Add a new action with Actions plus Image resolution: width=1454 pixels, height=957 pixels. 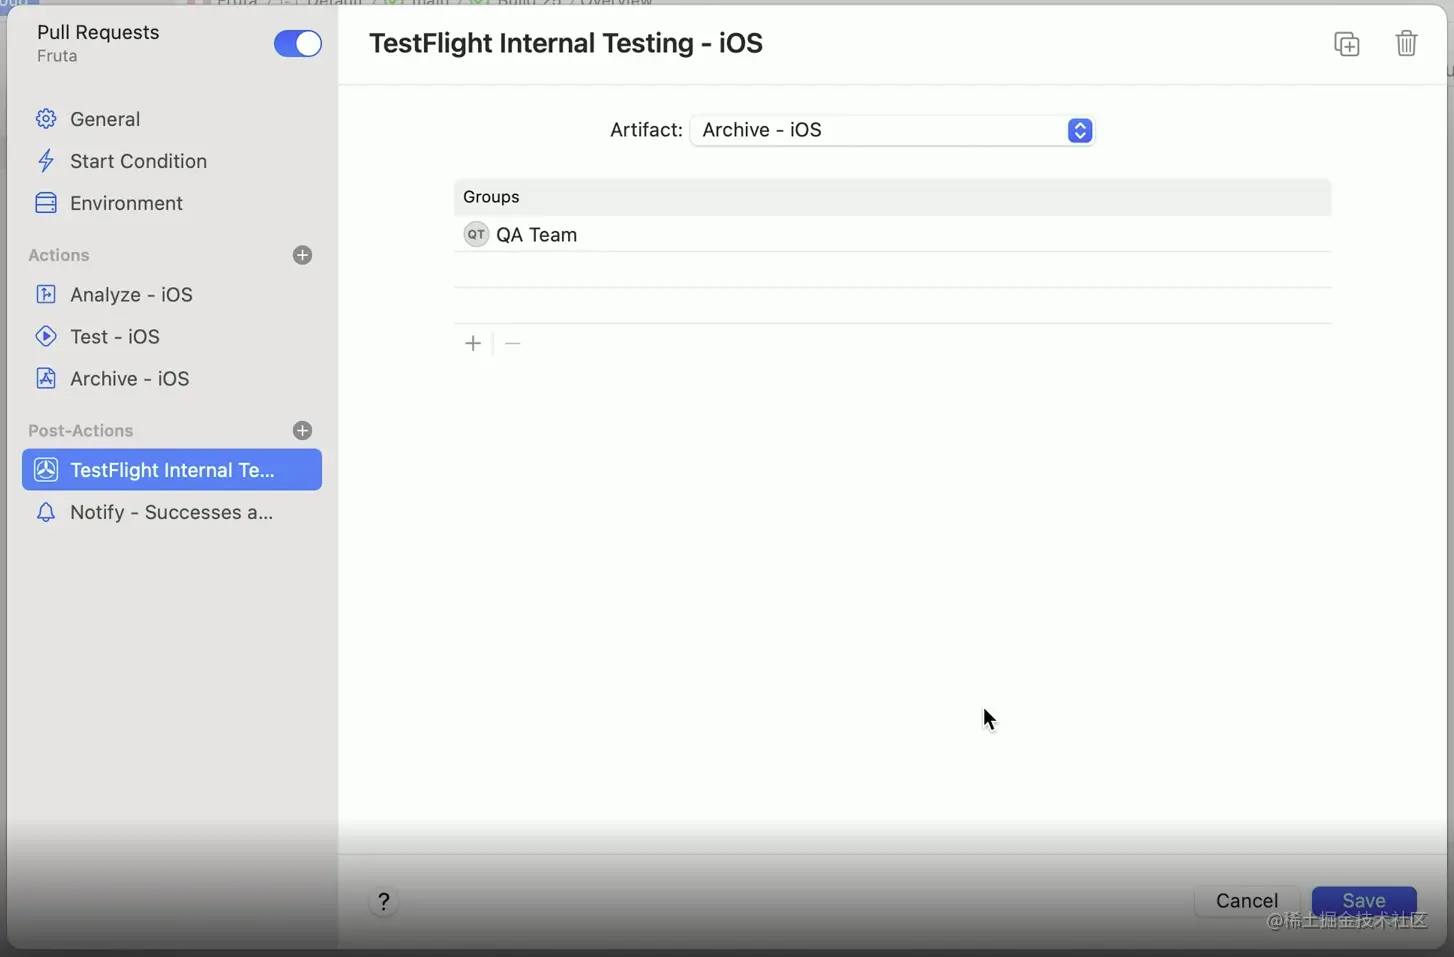click(x=302, y=255)
